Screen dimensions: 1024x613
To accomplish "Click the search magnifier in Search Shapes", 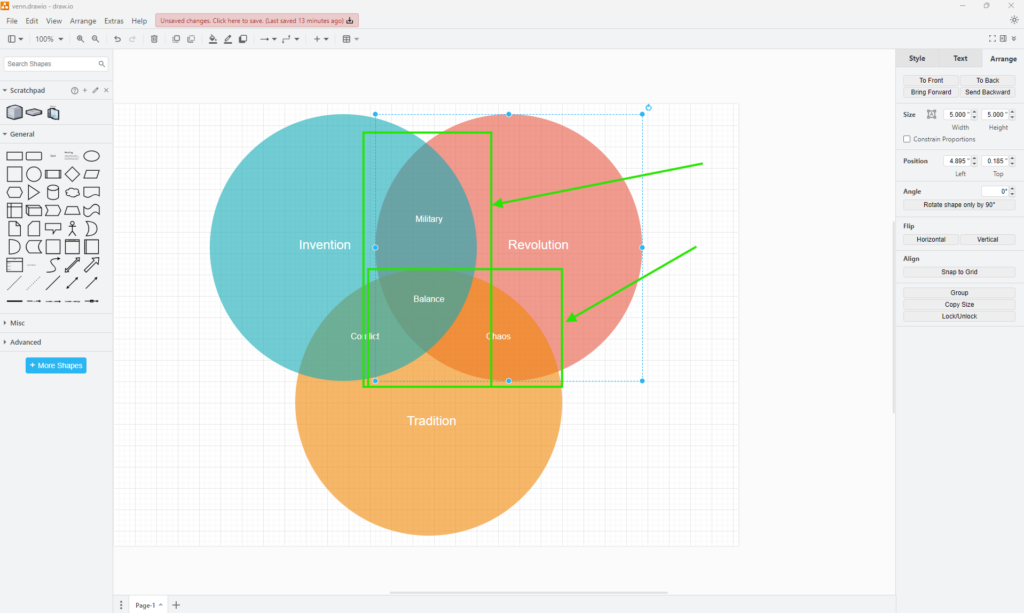I will pyautogui.click(x=102, y=64).
